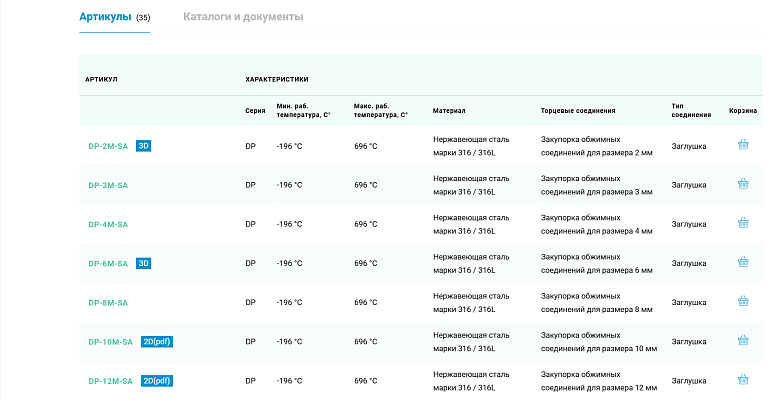Screen dimensions: 768x400
Task: Click the Торцевые соединения column header
Action: 577,110
